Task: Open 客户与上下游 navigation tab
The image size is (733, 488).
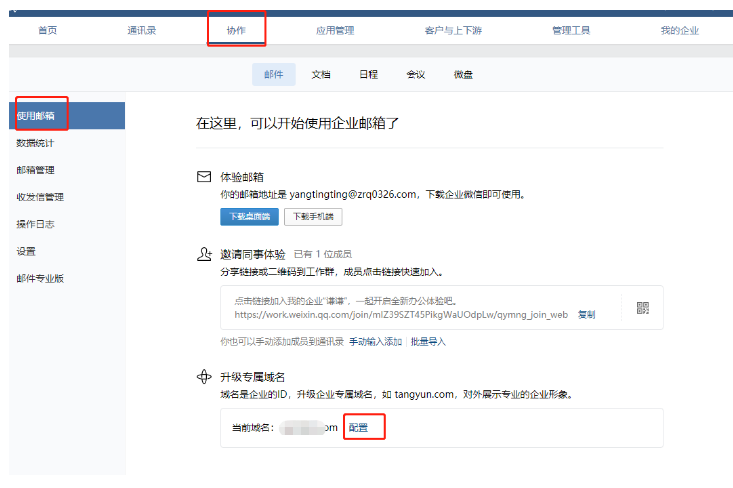Action: [x=452, y=30]
